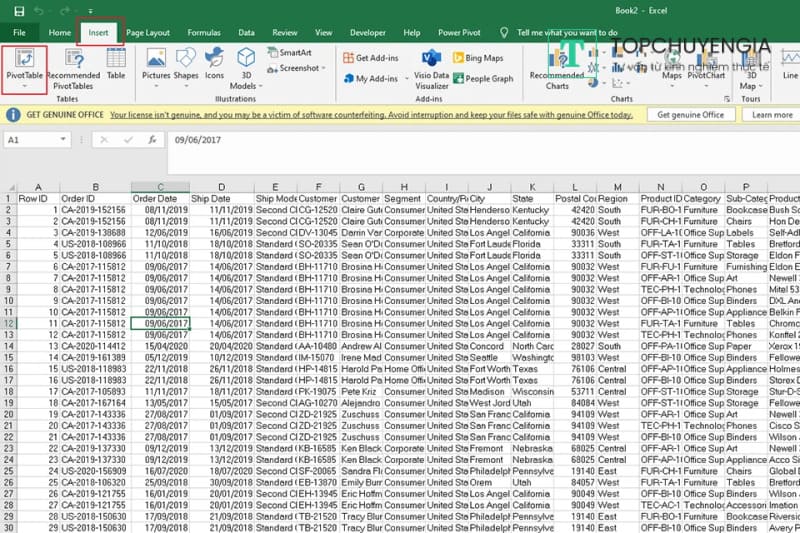Switch to the Page Layout tab
800x533 pixels.
(x=147, y=32)
